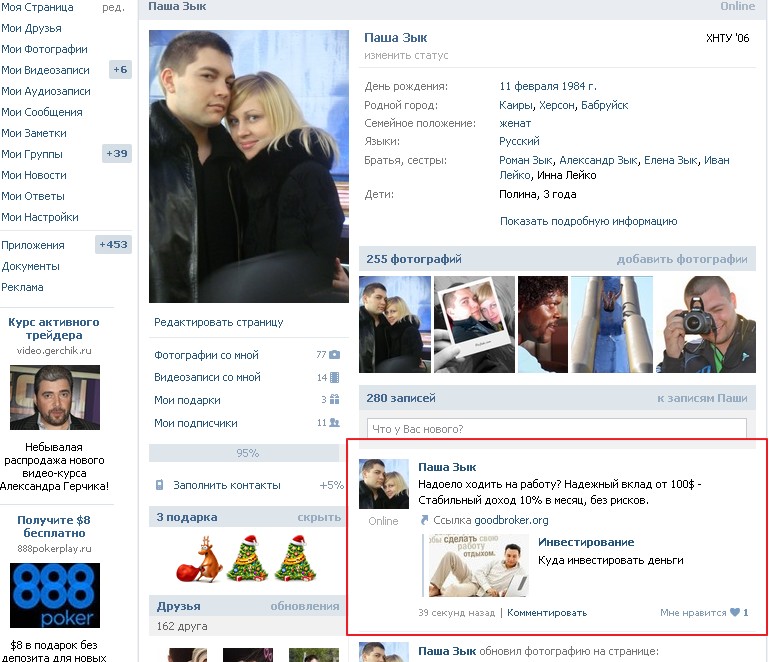
Task: Go to Мои Сообщения
Action: (x=42, y=112)
